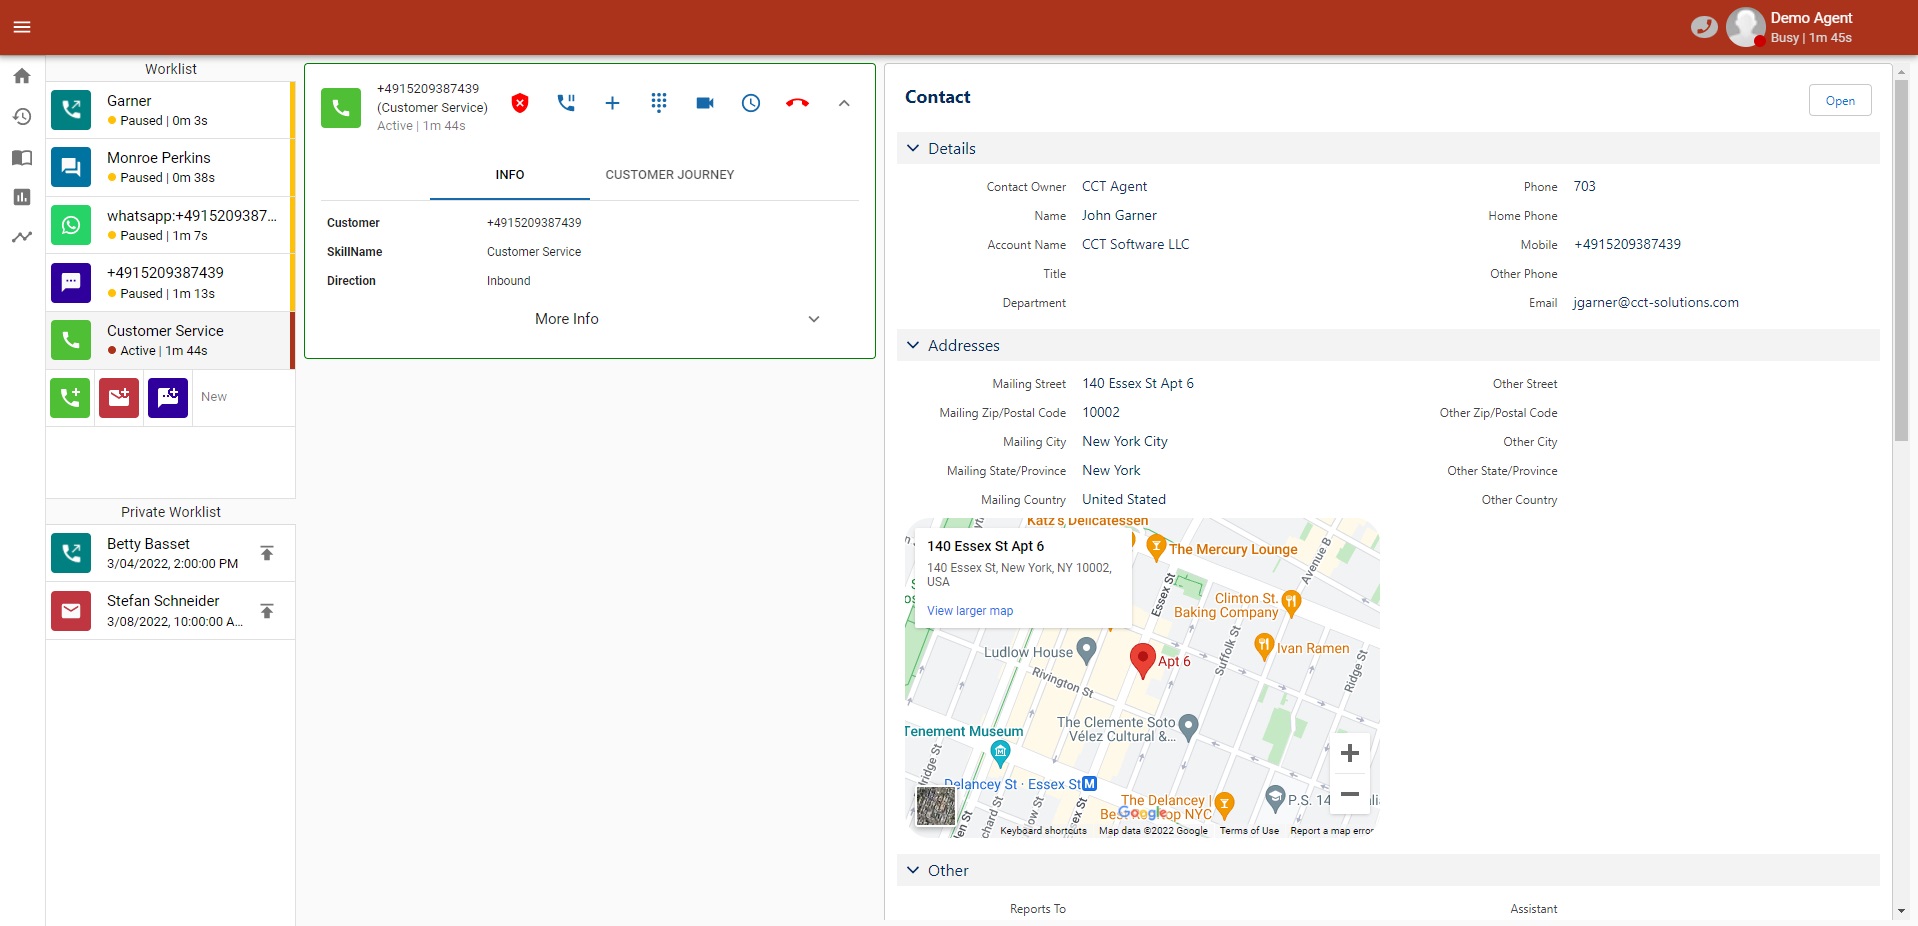Open View larger map link
Screen dimensions: 1918x926
(x=969, y=611)
